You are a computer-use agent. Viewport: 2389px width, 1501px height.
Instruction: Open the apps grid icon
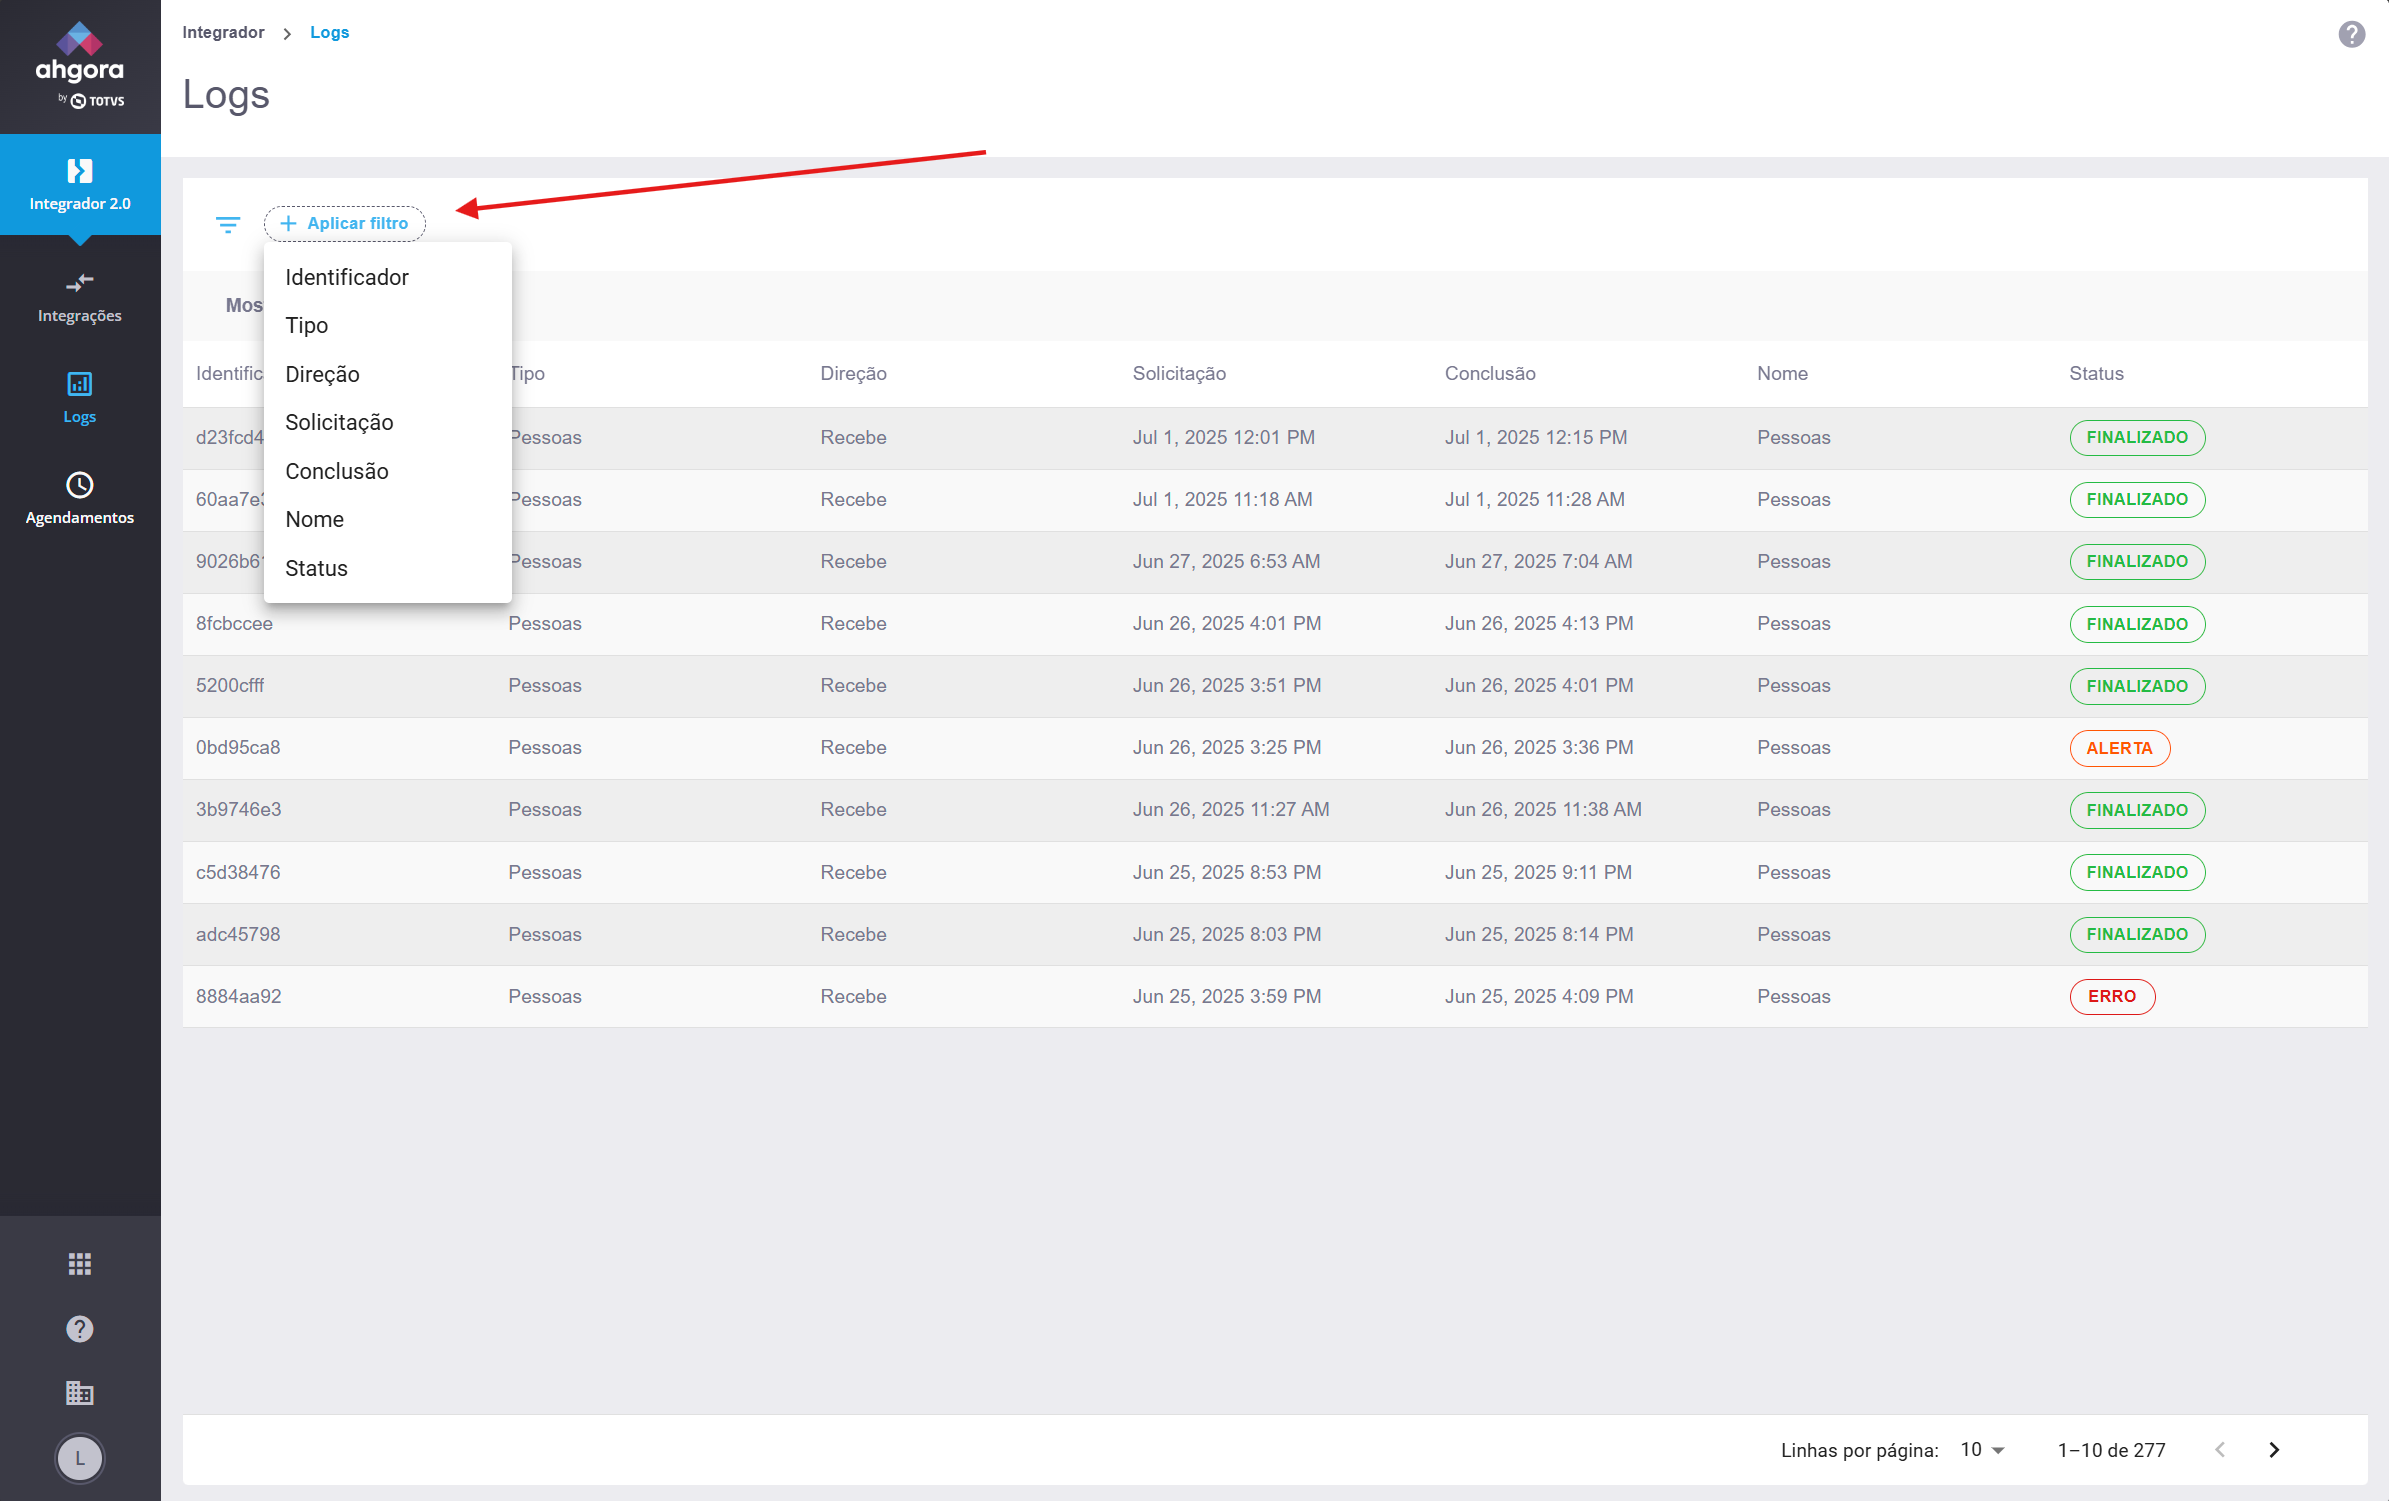click(80, 1264)
